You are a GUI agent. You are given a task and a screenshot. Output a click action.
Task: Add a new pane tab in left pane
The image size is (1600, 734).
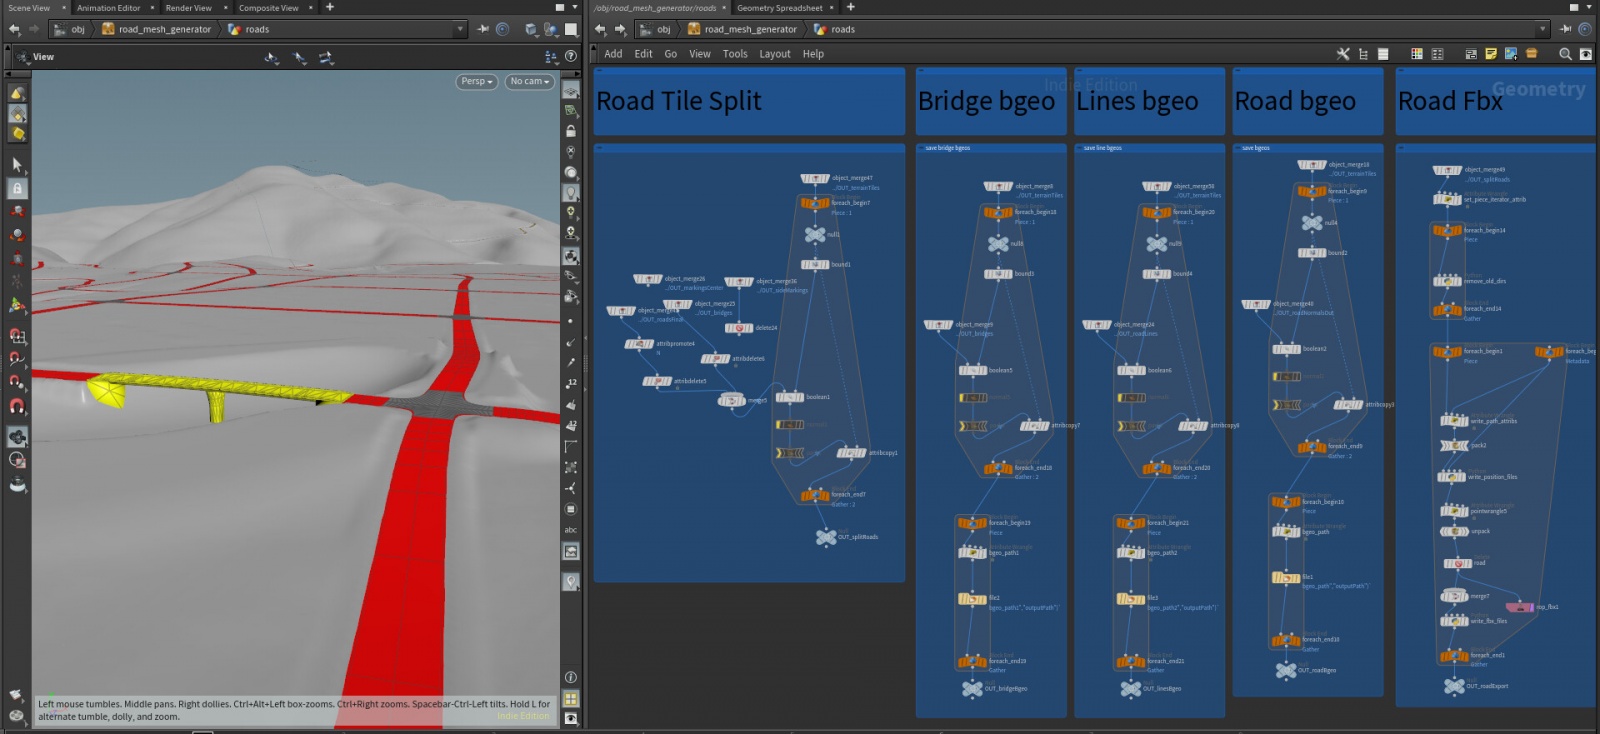(x=330, y=7)
